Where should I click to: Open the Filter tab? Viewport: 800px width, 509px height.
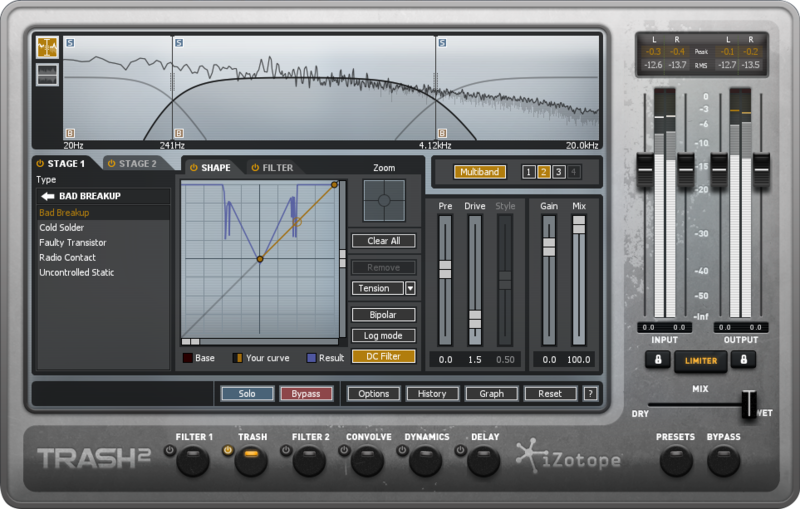pyautogui.click(x=272, y=168)
